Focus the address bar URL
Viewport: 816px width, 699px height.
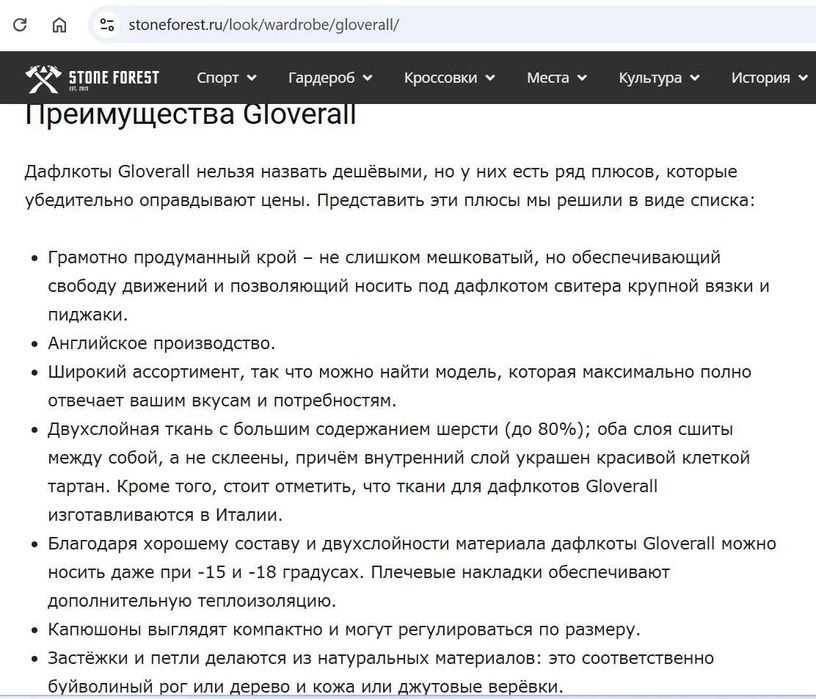pyautogui.click(x=264, y=24)
